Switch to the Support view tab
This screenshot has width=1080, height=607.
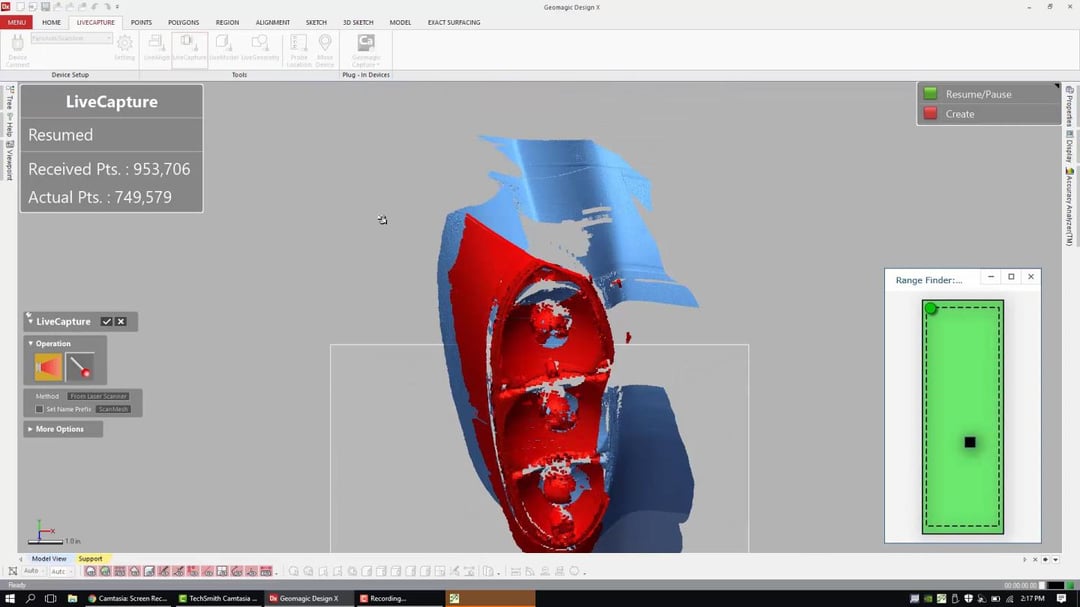90,559
